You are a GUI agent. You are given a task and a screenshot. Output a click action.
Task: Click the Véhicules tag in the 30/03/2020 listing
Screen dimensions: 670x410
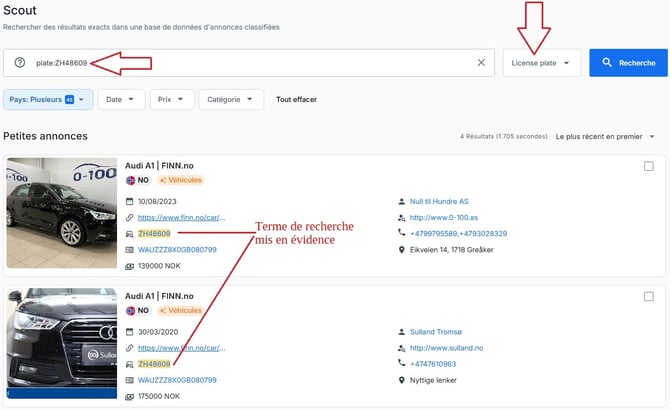181,310
